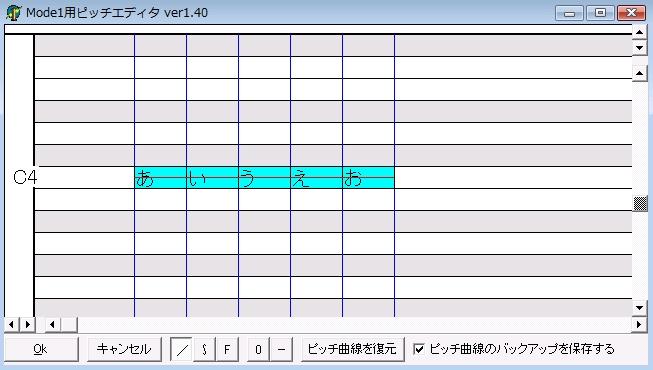Screen dimensions: 653x370
Task: Select the お note block
Action: [x=369, y=178]
